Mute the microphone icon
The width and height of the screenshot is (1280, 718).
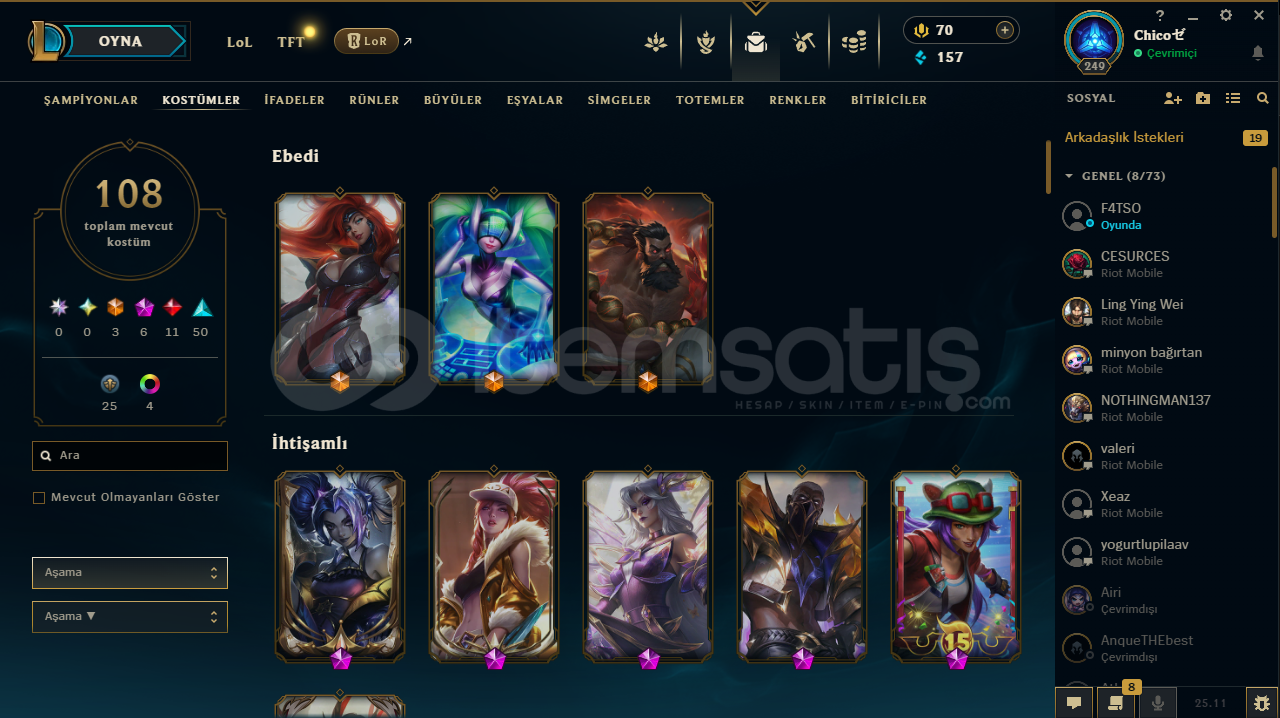click(1158, 703)
